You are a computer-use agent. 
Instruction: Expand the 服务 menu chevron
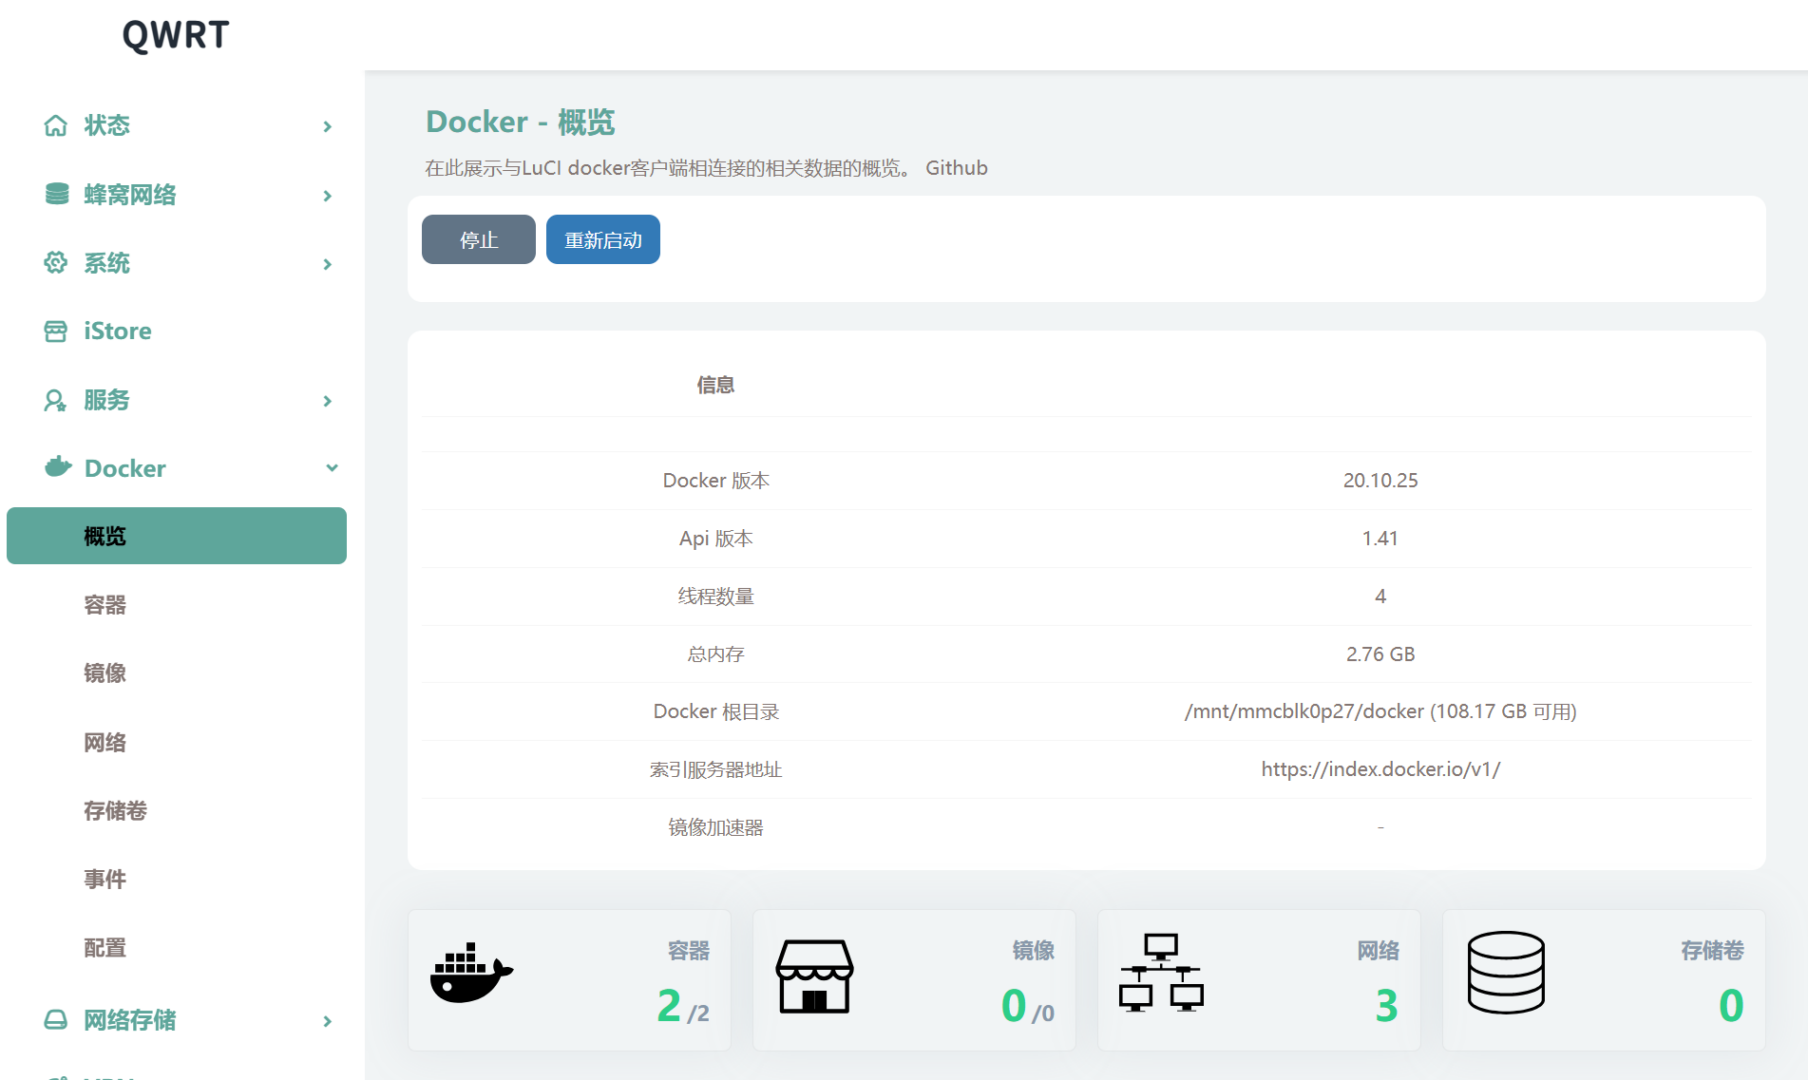click(x=327, y=401)
